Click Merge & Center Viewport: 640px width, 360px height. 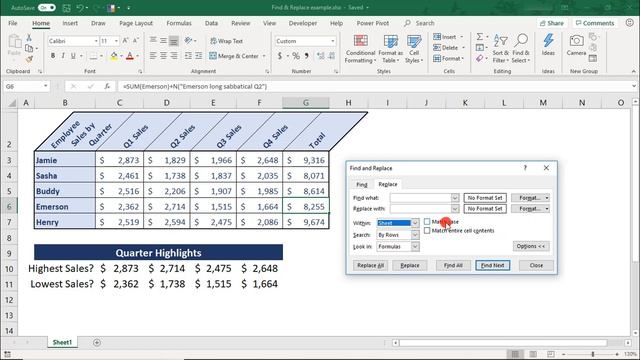point(234,56)
